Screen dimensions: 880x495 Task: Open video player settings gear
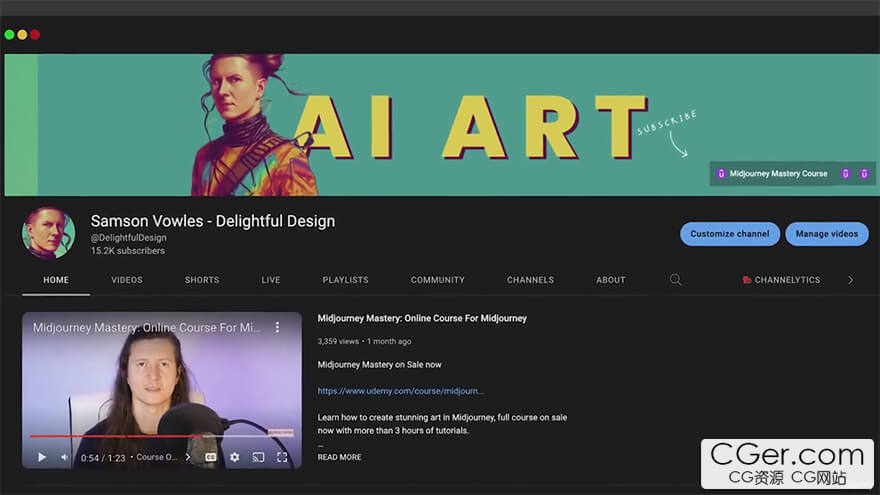235,457
